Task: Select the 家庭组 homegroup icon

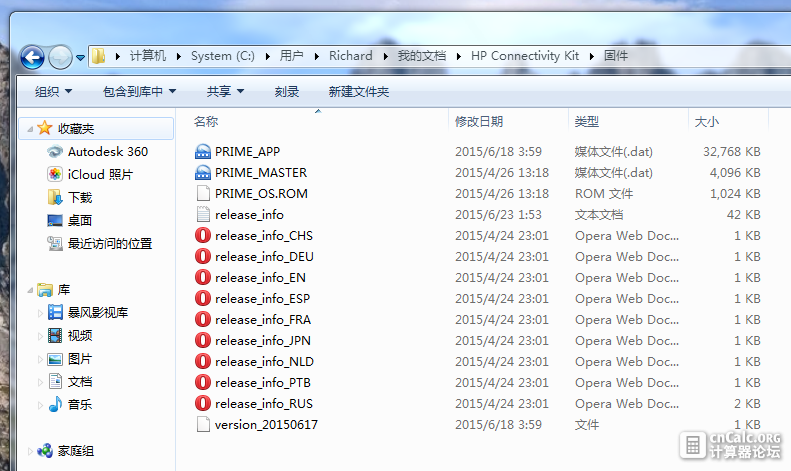Action: (45, 450)
